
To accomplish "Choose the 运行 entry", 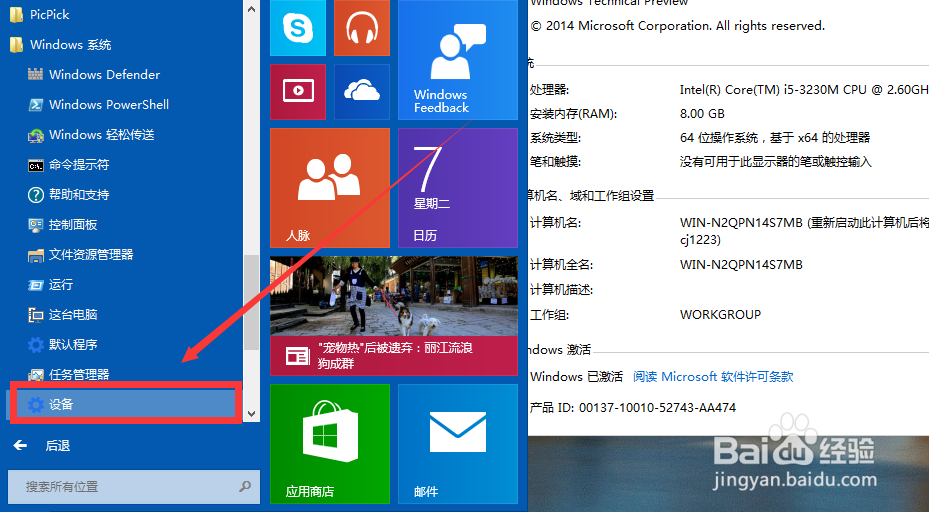I will [60, 284].
